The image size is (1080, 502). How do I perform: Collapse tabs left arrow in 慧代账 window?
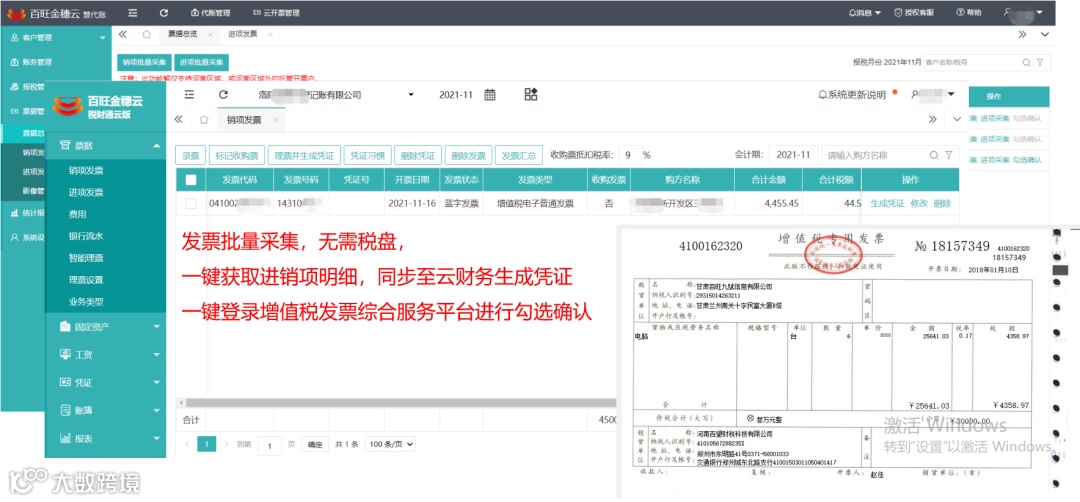[123, 34]
